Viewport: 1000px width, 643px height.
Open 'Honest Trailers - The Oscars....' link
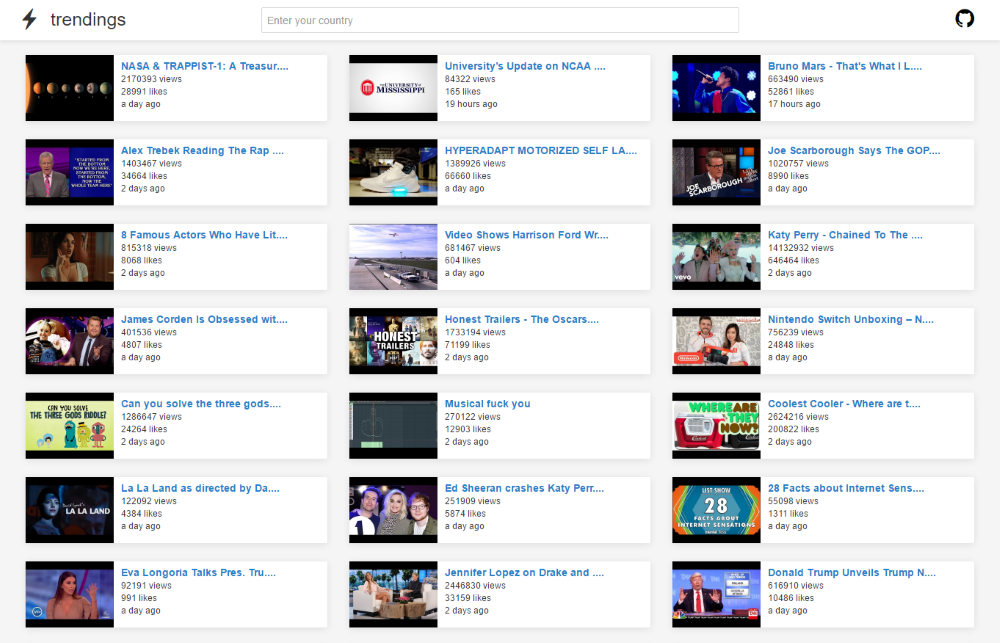(522, 319)
